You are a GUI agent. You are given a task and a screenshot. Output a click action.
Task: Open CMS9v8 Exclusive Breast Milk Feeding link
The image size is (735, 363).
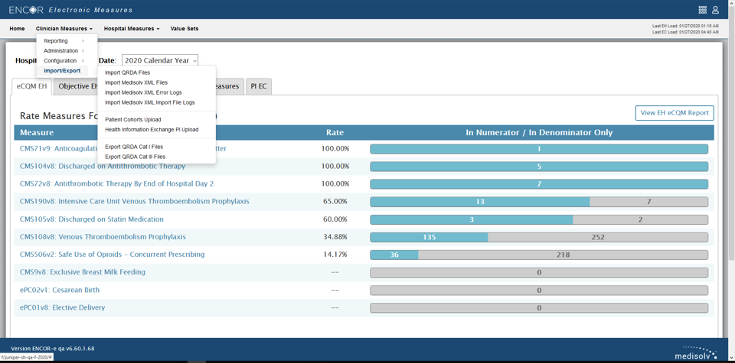pos(82,272)
